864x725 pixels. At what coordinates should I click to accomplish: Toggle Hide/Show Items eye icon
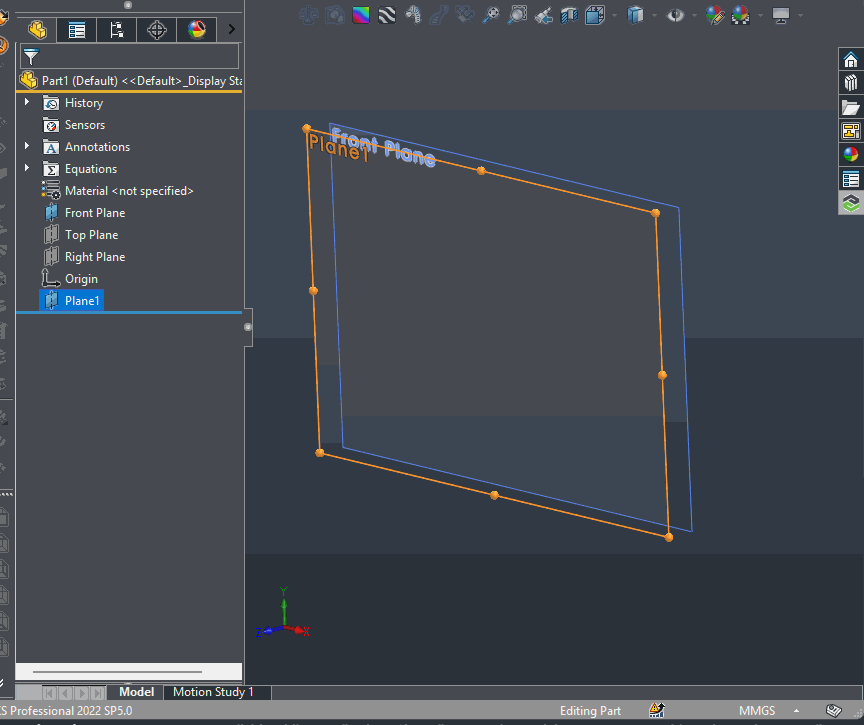[x=677, y=15]
